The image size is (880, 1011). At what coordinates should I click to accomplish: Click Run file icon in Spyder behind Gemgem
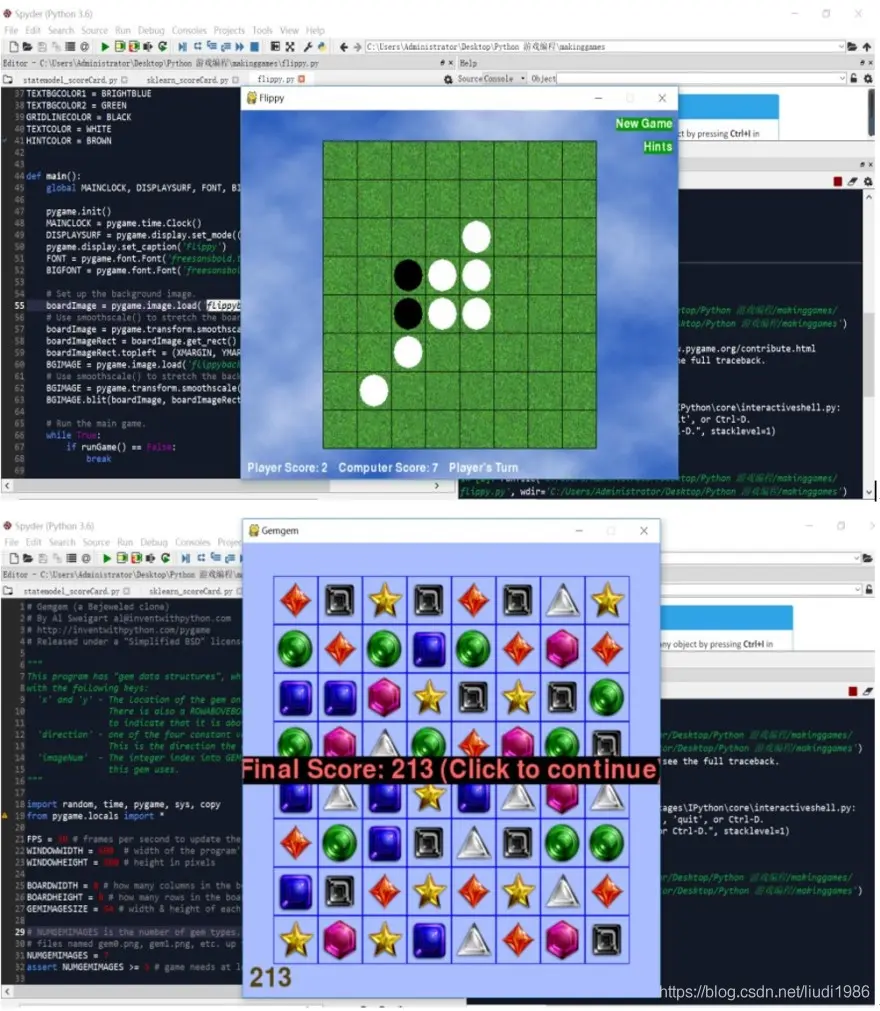point(107,558)
